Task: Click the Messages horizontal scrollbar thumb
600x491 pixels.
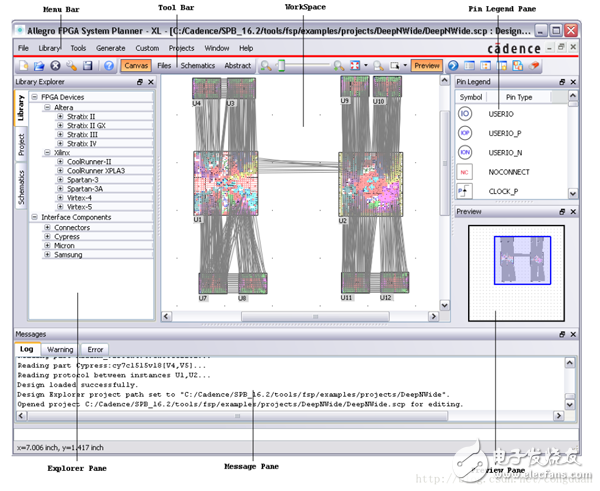Action: pos(237,416)
